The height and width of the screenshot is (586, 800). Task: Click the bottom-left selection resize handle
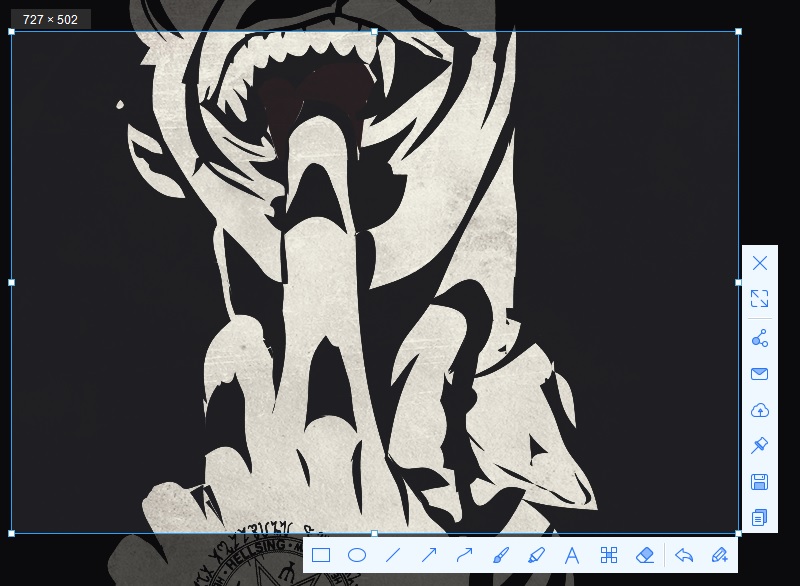pos(12,533)
